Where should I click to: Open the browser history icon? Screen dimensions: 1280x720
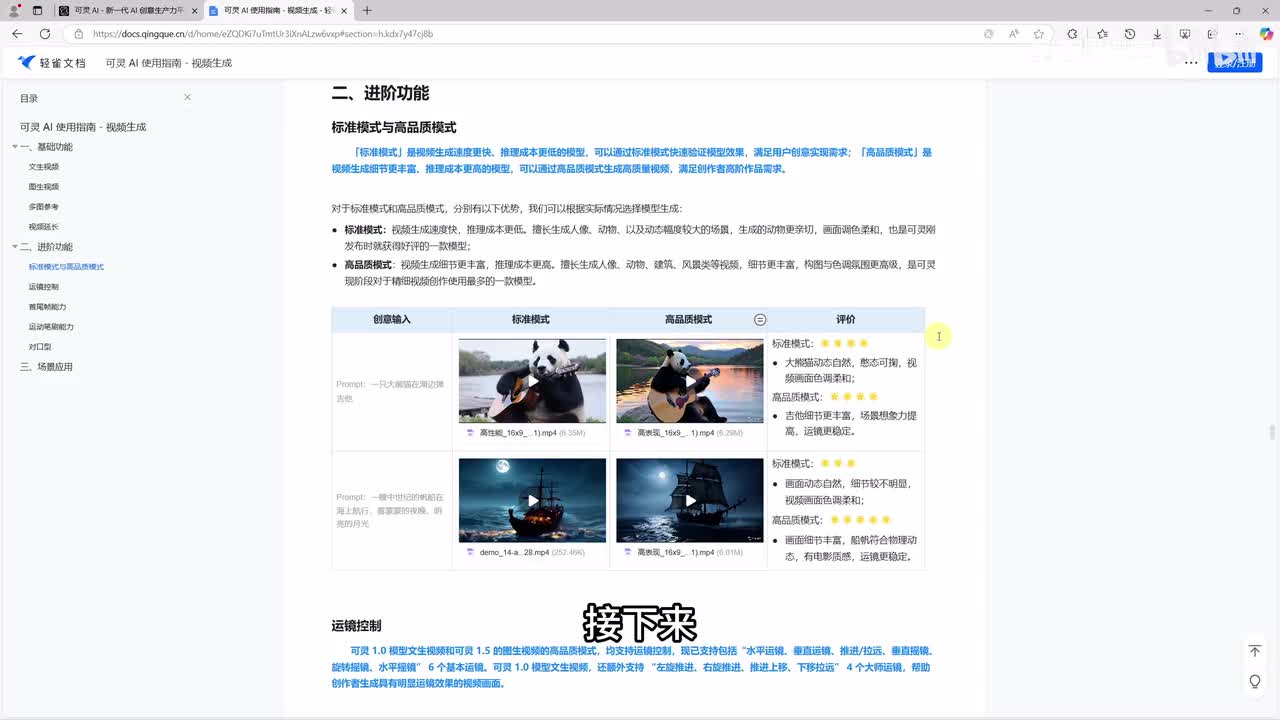click(1129, 33)
